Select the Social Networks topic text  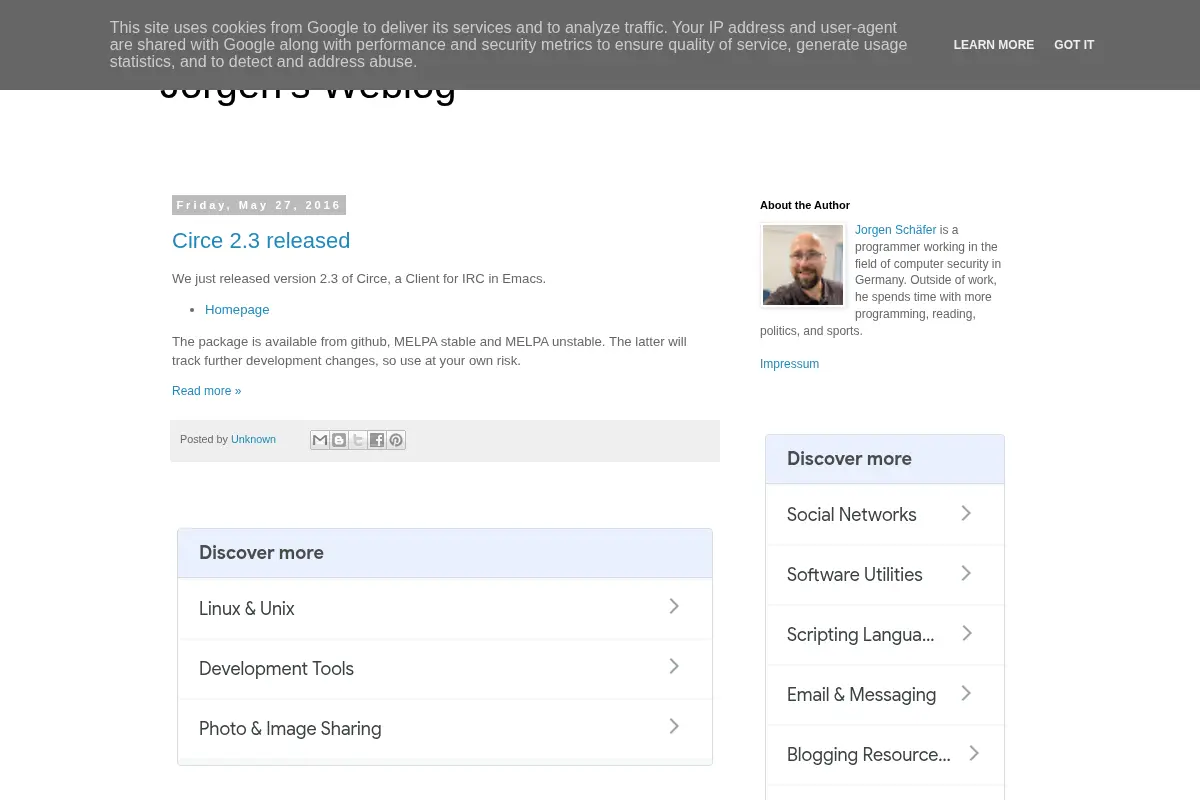pos(852,515)
